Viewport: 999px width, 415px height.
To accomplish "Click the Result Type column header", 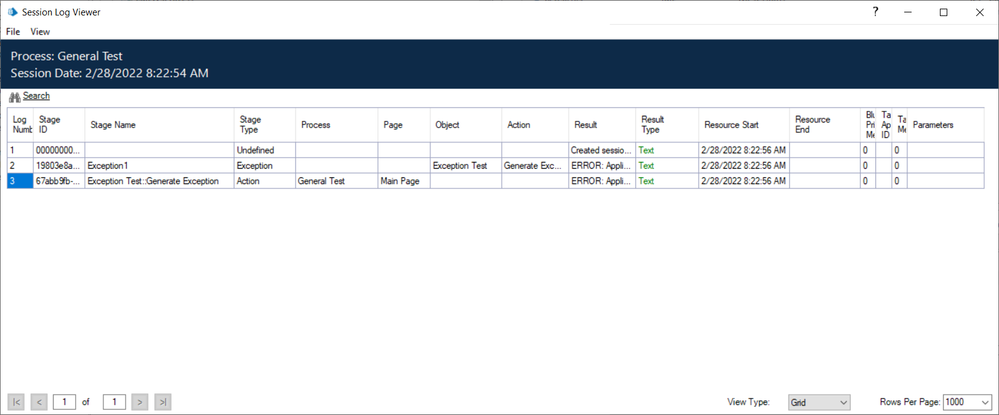I will [667, 125].
